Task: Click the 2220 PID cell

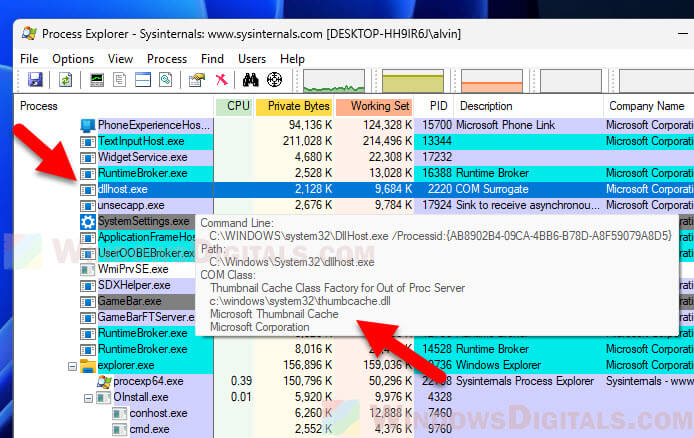Action: coord(440,189)
